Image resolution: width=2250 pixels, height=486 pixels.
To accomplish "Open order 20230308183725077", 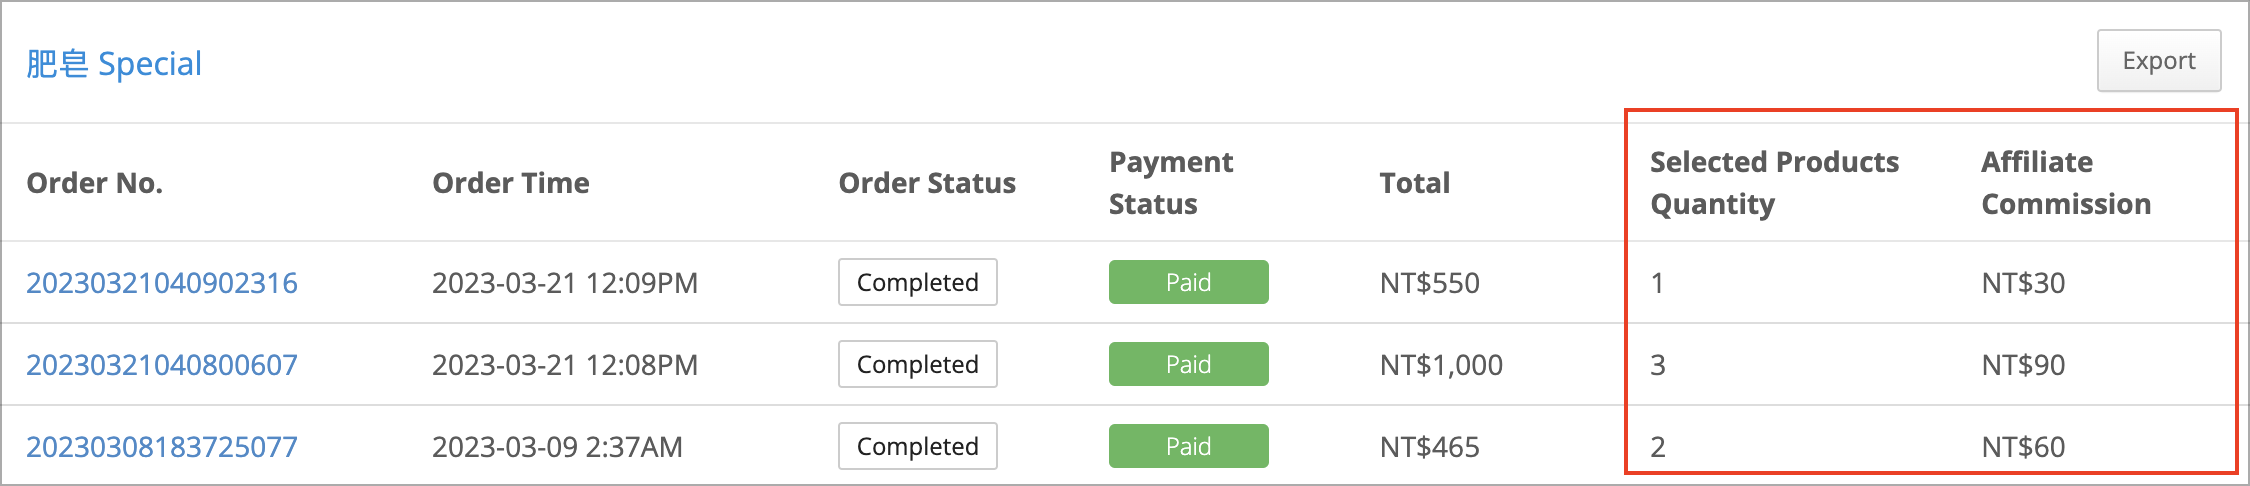I will coord(162,447).
